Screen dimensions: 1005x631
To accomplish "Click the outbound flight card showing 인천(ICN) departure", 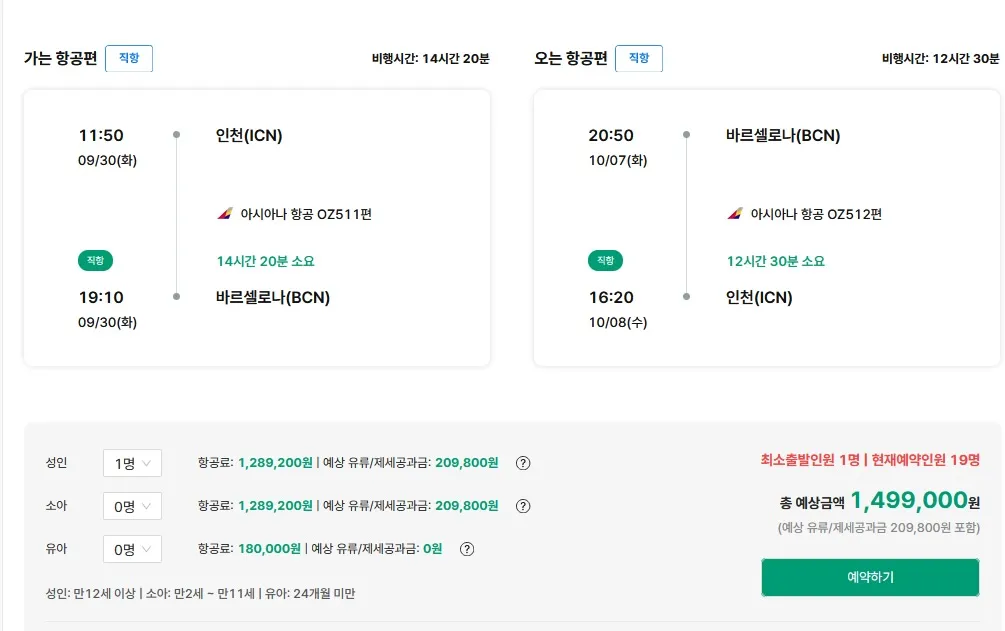I will [257, 227].
